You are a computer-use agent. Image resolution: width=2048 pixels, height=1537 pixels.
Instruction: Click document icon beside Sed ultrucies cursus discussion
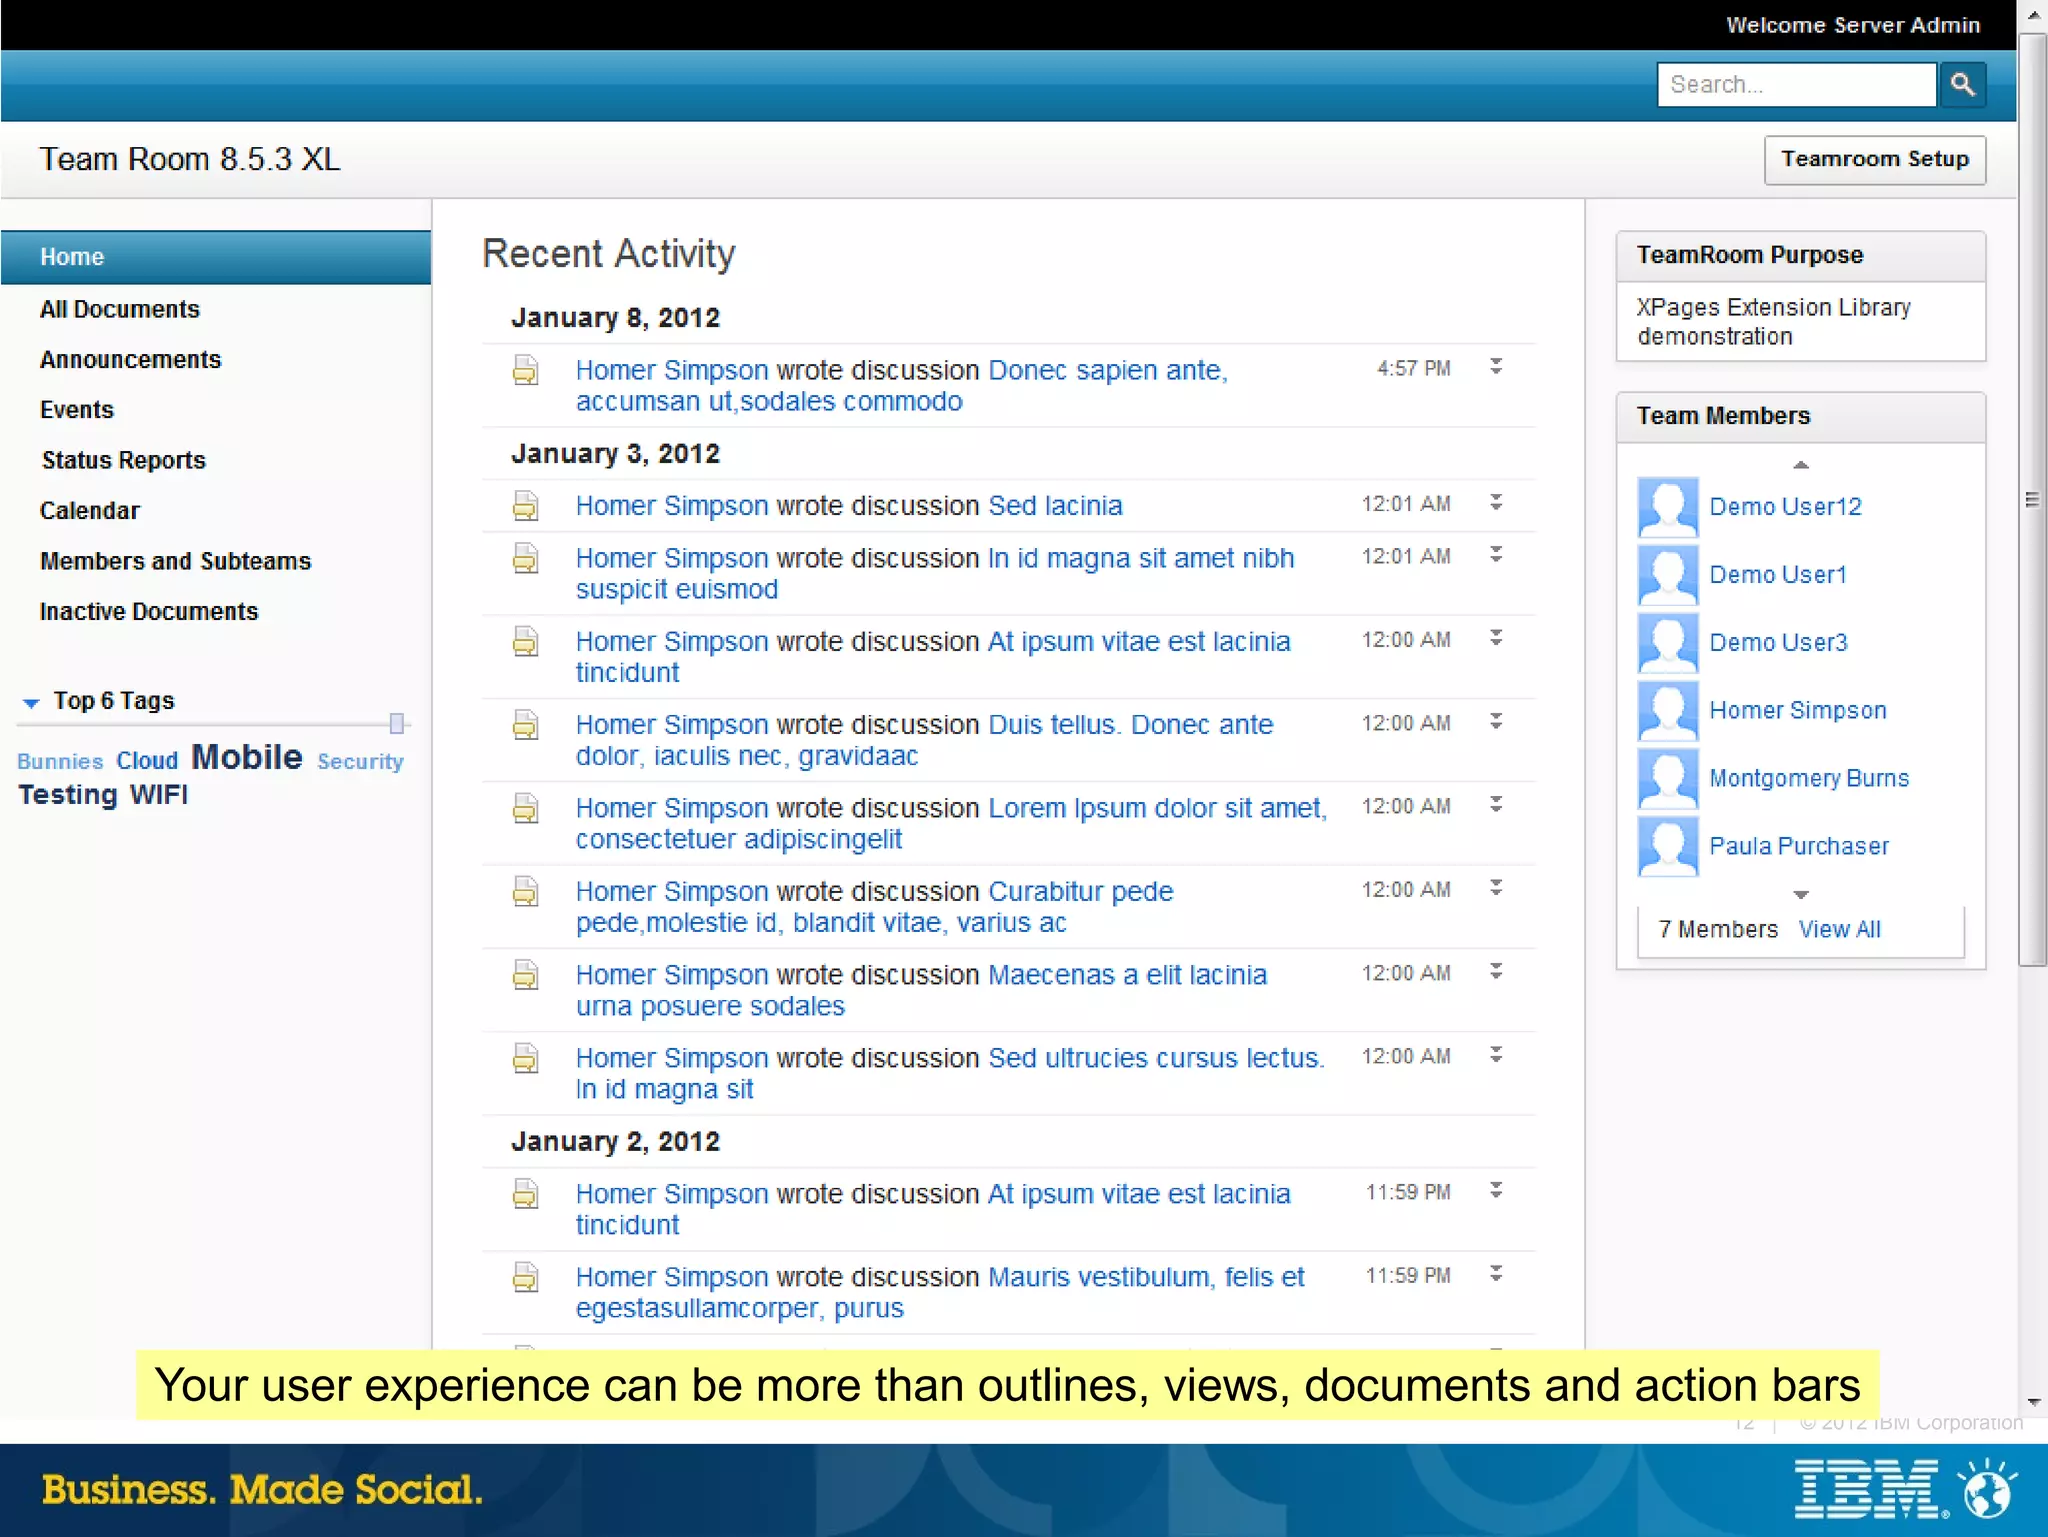[525, 1058]
